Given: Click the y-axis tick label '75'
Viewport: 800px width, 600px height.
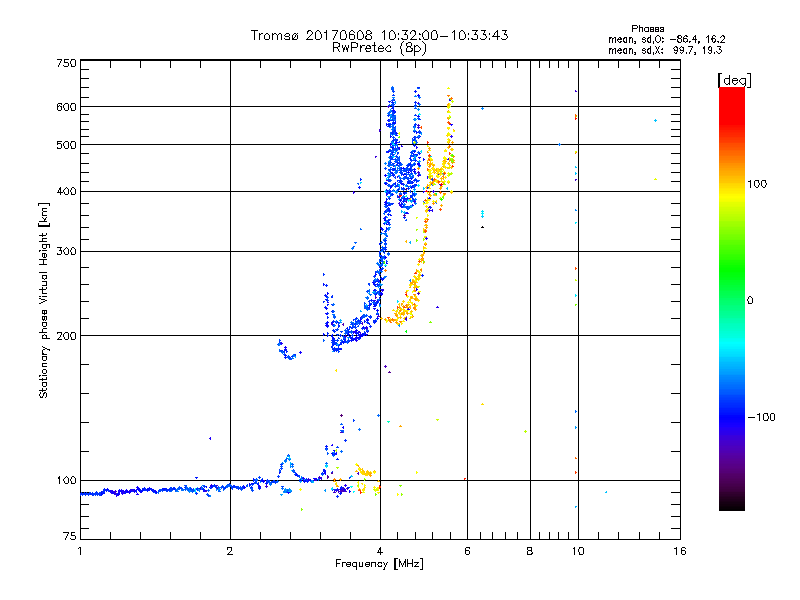Looking at the screenshot, I should click(70, 536).
